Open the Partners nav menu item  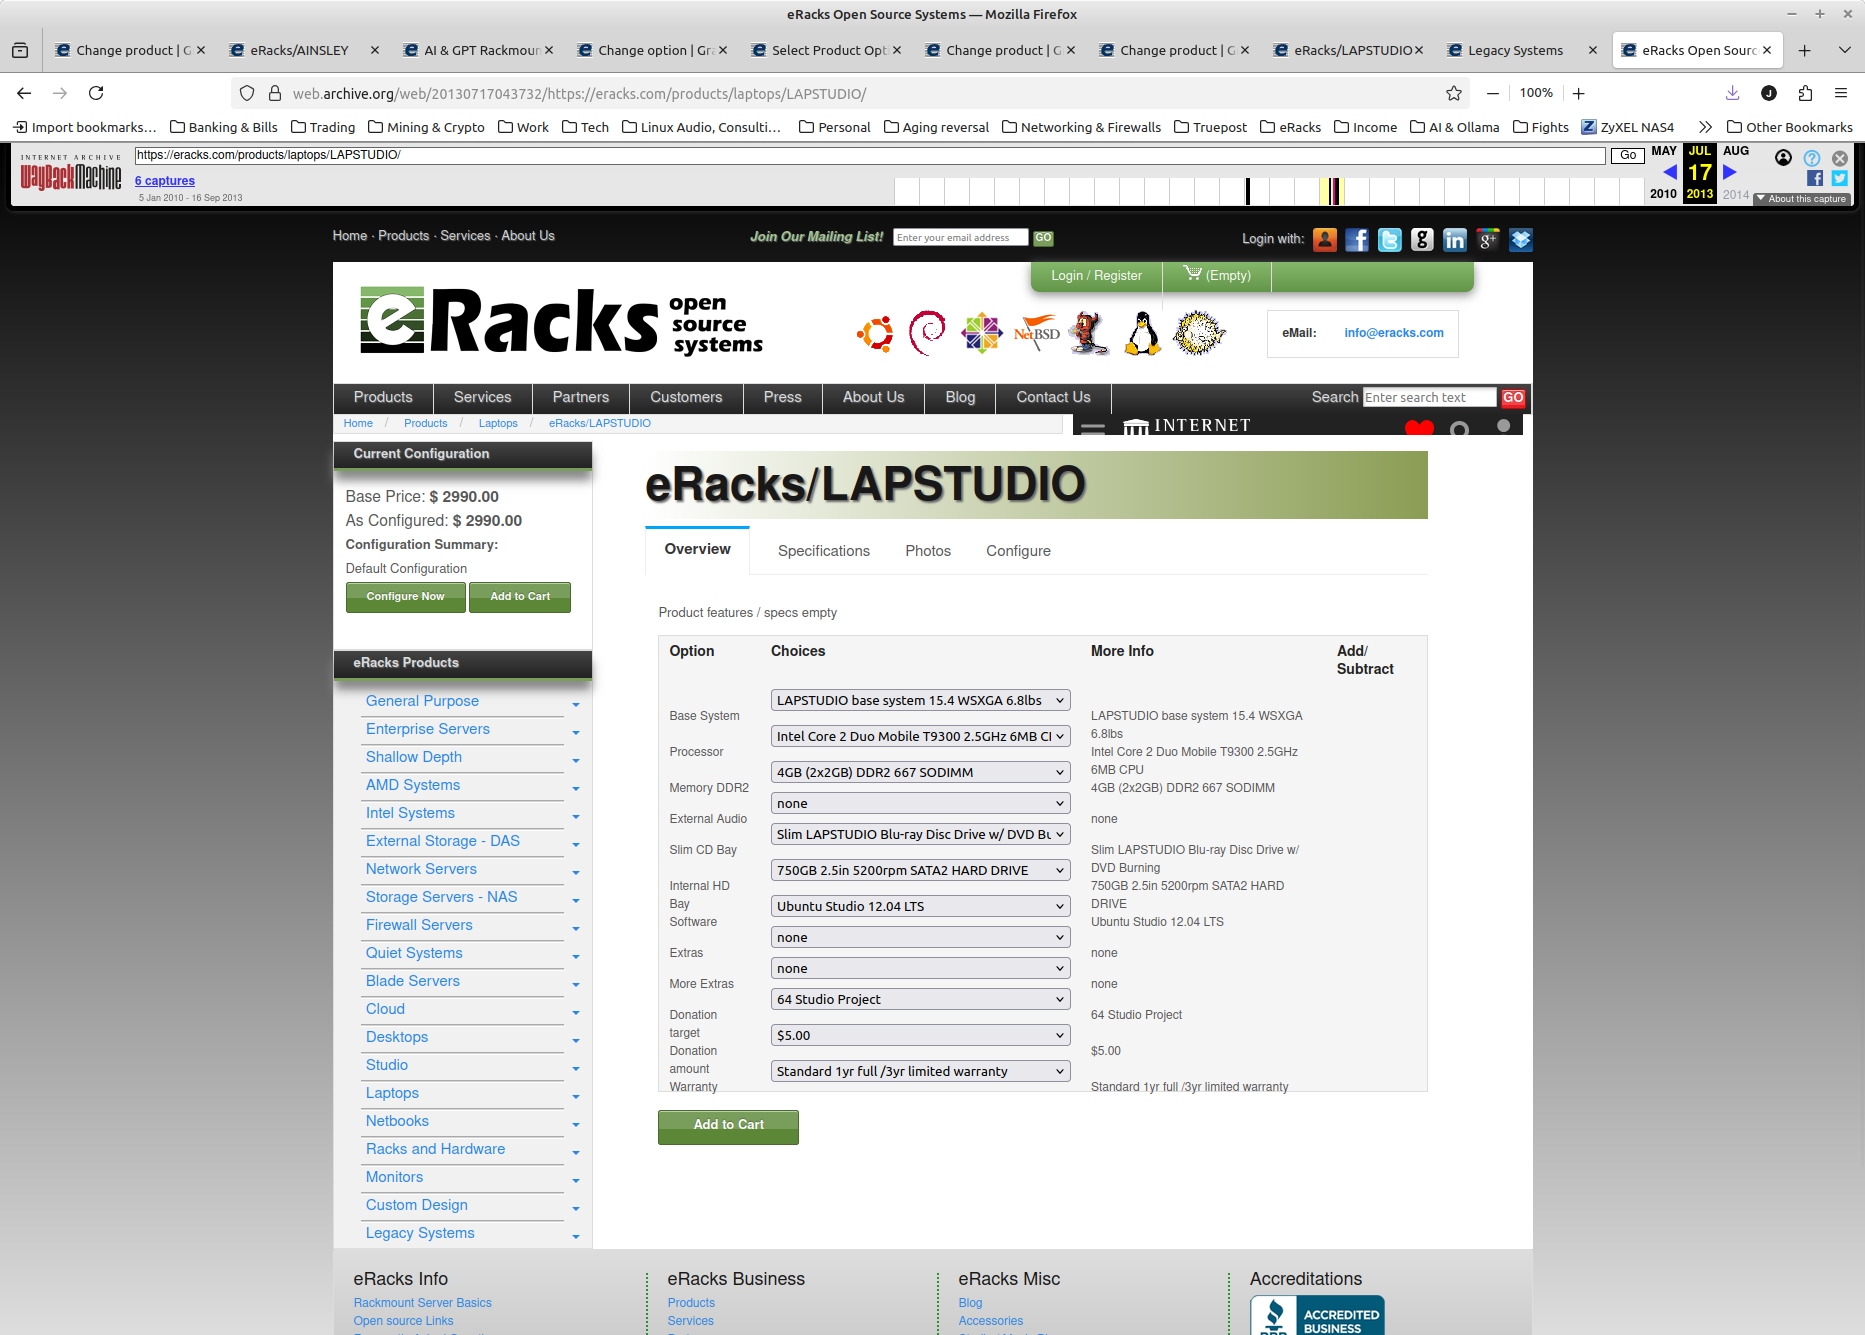tap(580, 397)
